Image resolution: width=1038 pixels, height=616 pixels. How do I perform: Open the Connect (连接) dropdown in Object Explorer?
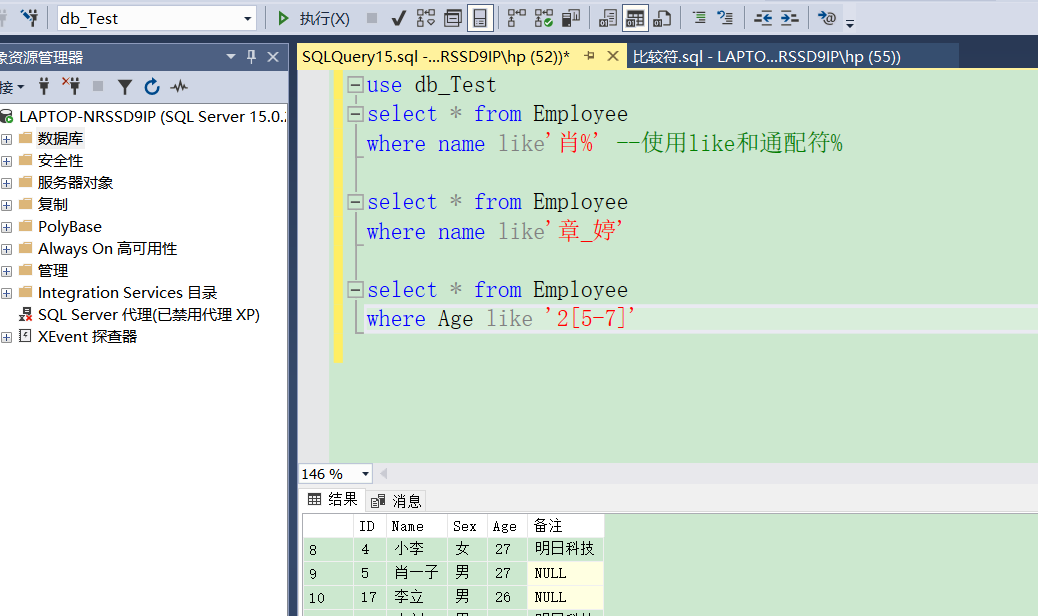(12, 87)
